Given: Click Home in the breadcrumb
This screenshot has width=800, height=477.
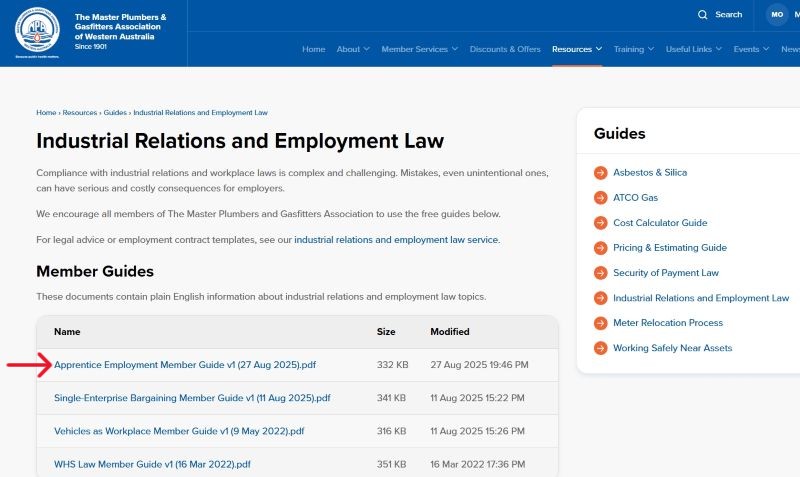Looking at the screenshot, I should [46, 113].
